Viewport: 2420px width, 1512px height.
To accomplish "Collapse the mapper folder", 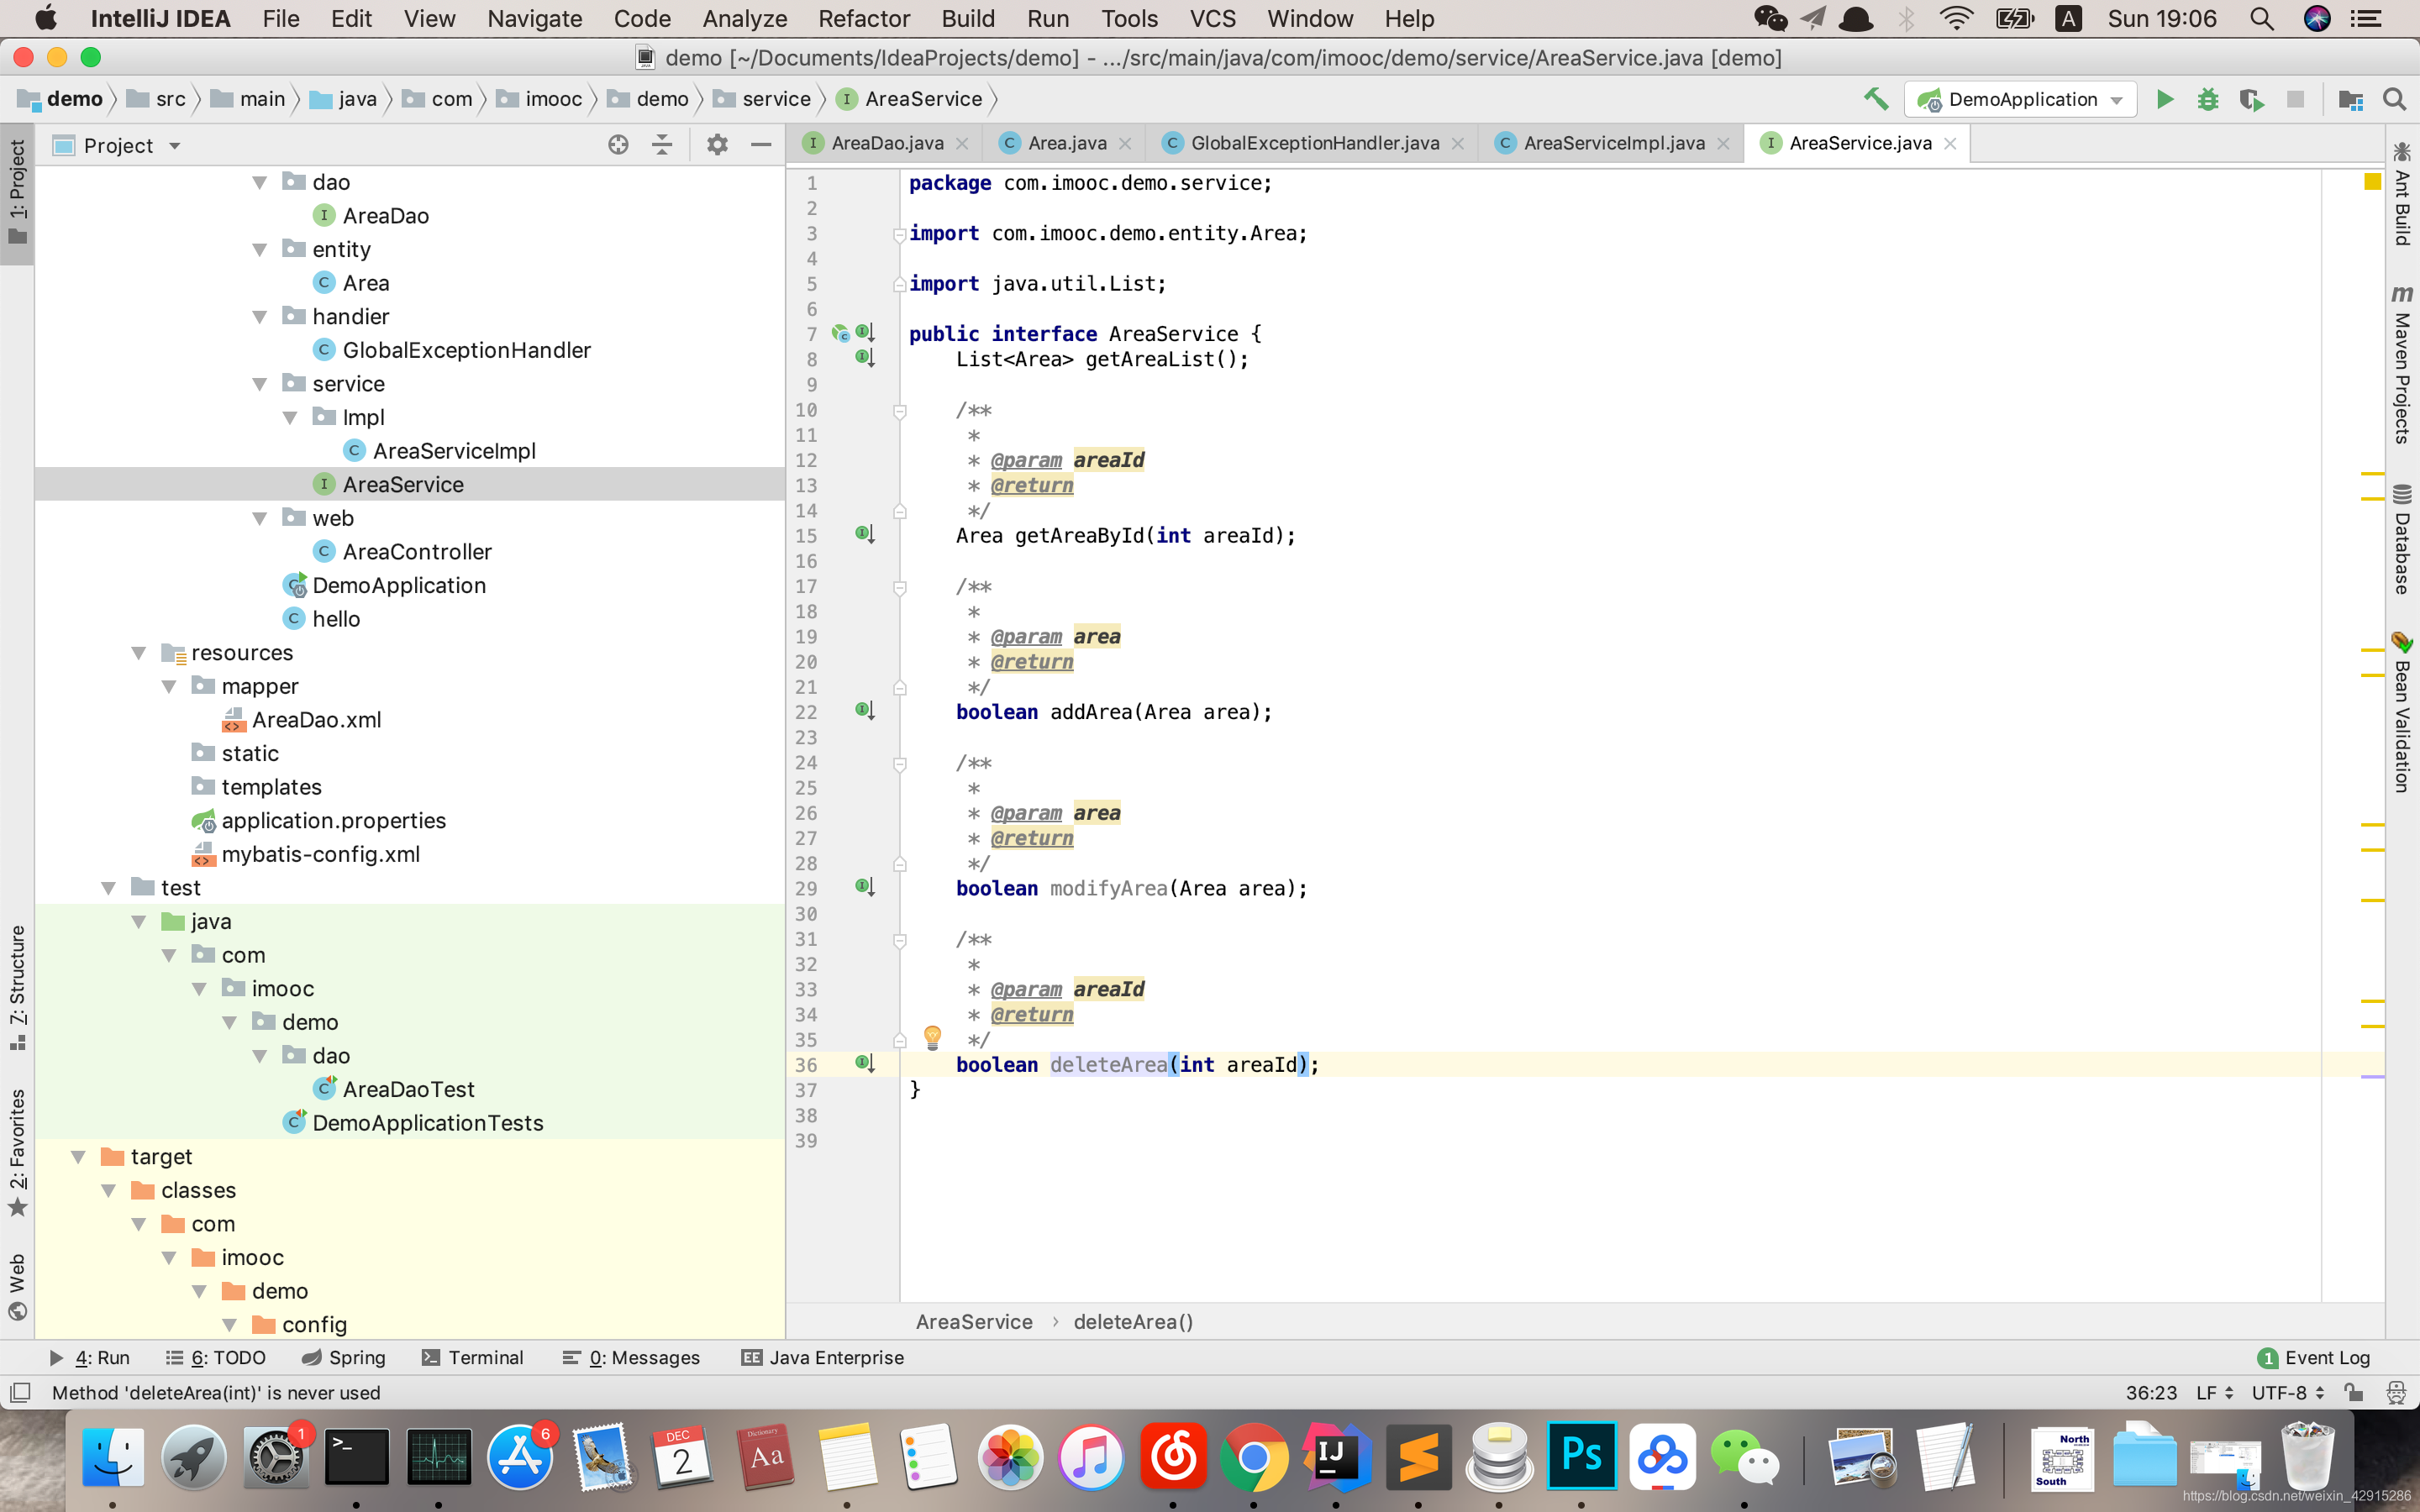I will (x=169, y=686).
